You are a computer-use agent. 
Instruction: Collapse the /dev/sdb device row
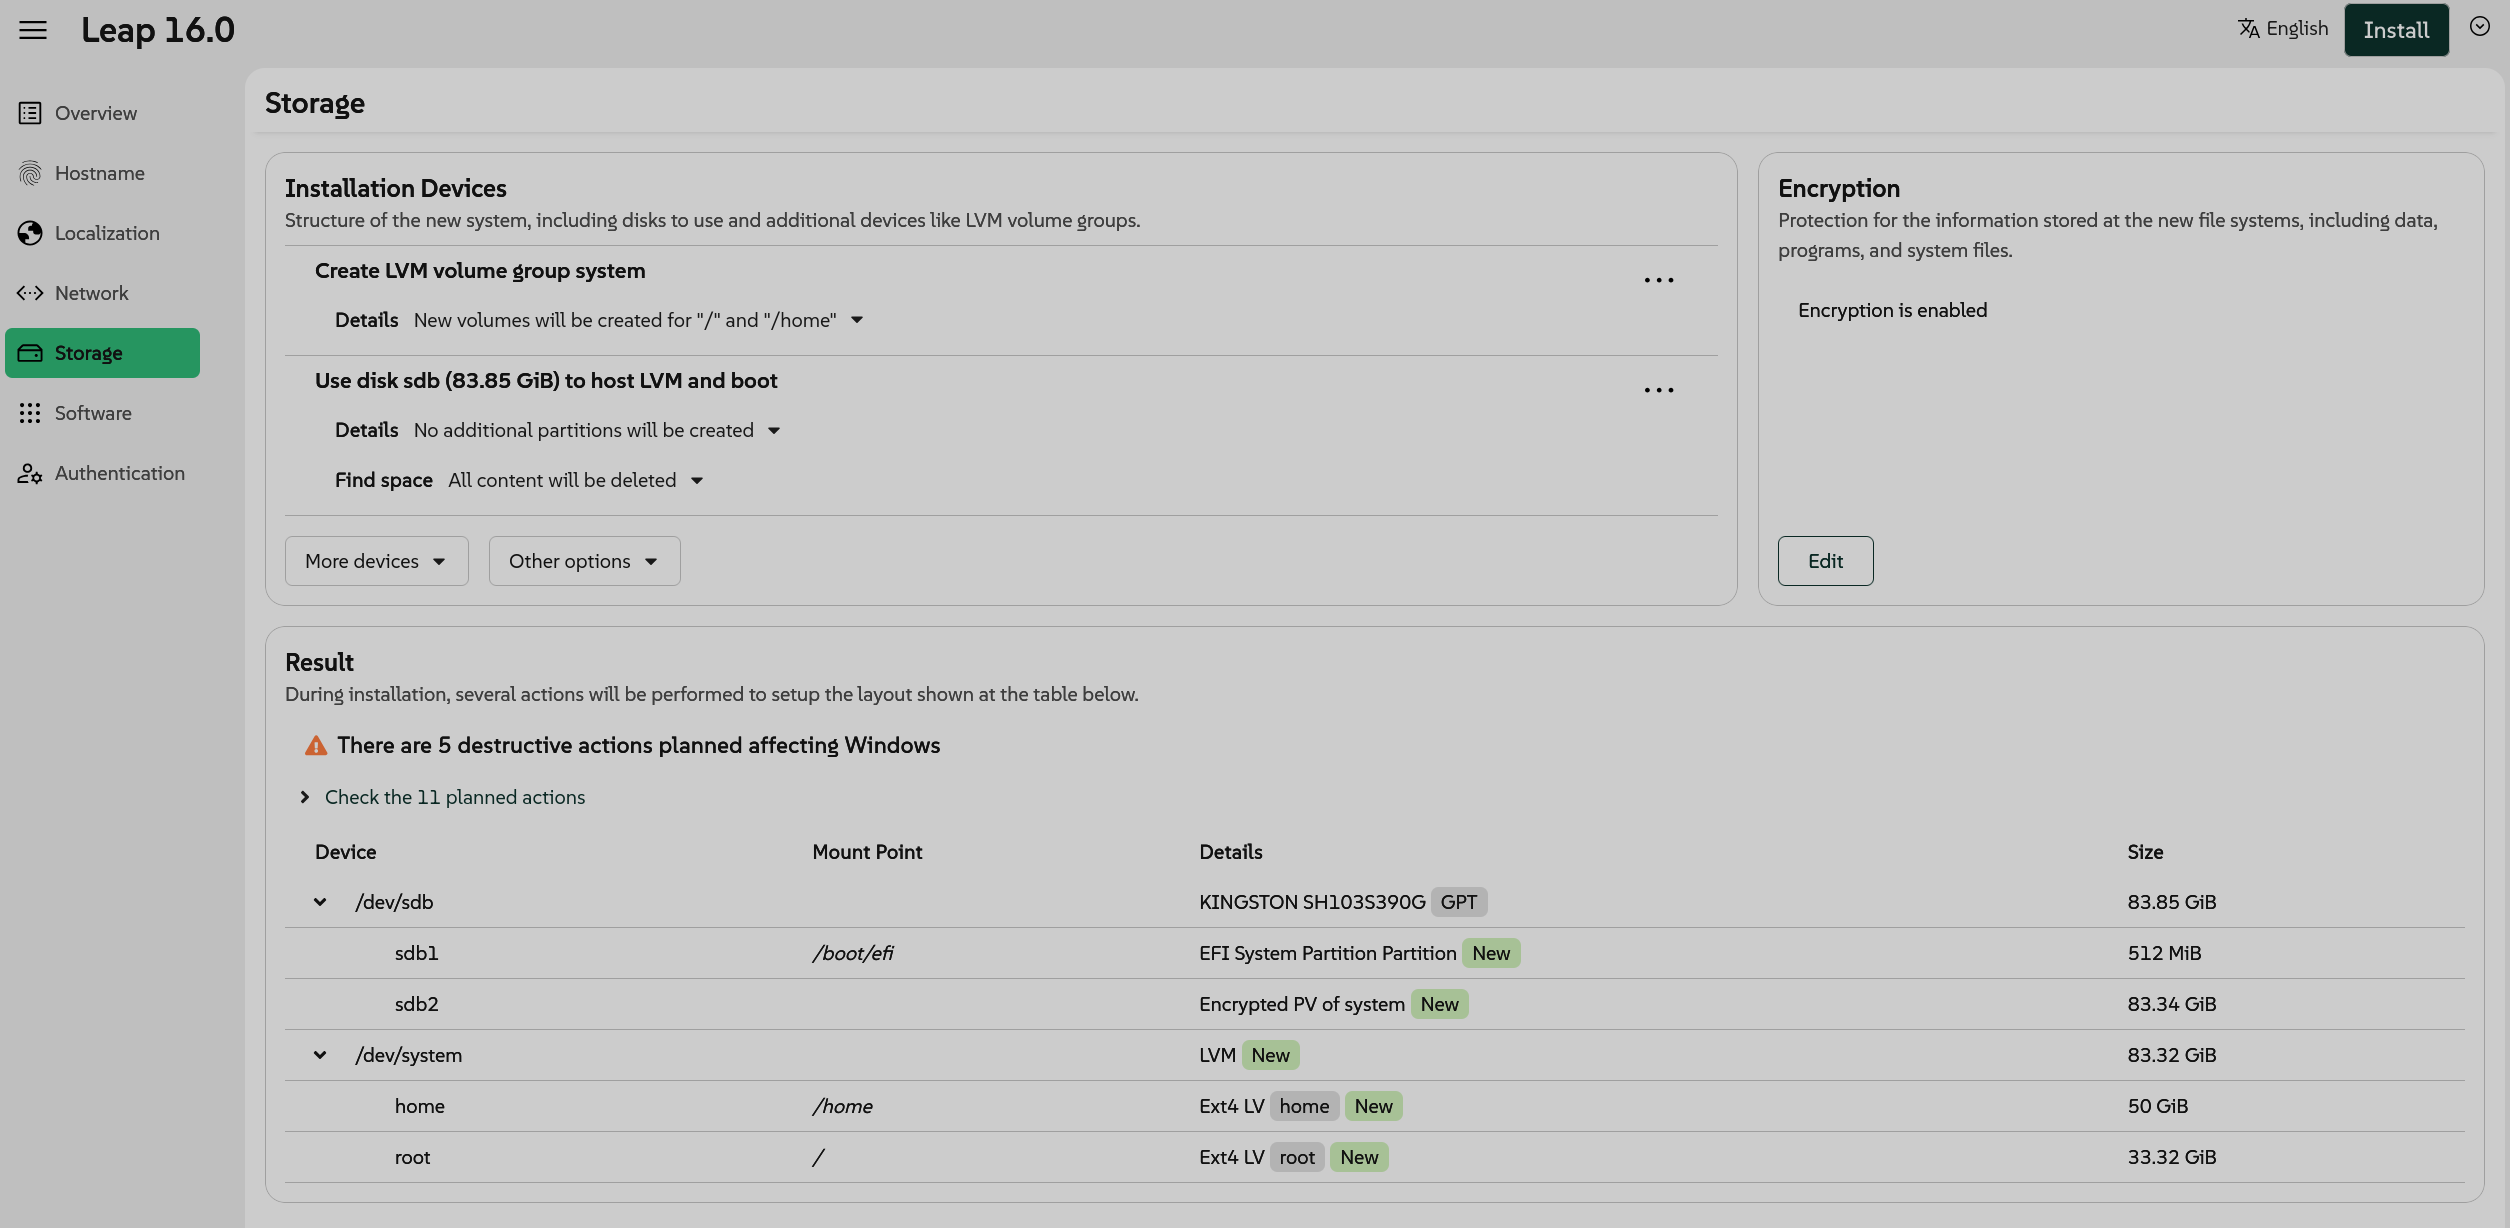[x=320, y=902]
